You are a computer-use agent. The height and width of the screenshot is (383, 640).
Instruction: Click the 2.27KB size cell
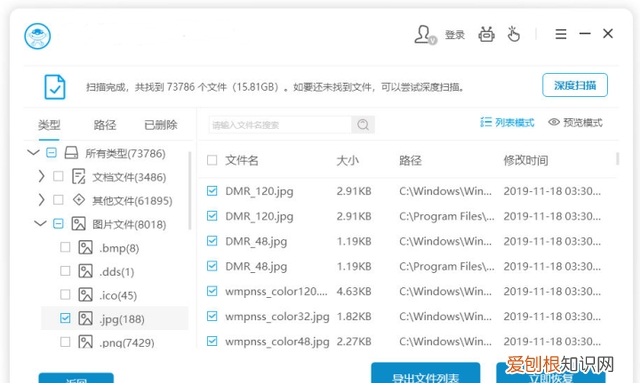(354, 341)
